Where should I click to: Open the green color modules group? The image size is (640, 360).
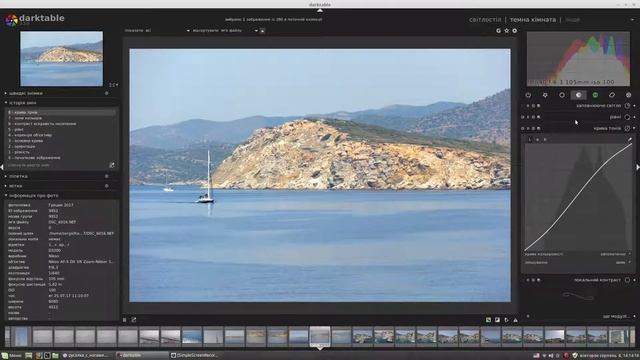[x=595, y=95]
